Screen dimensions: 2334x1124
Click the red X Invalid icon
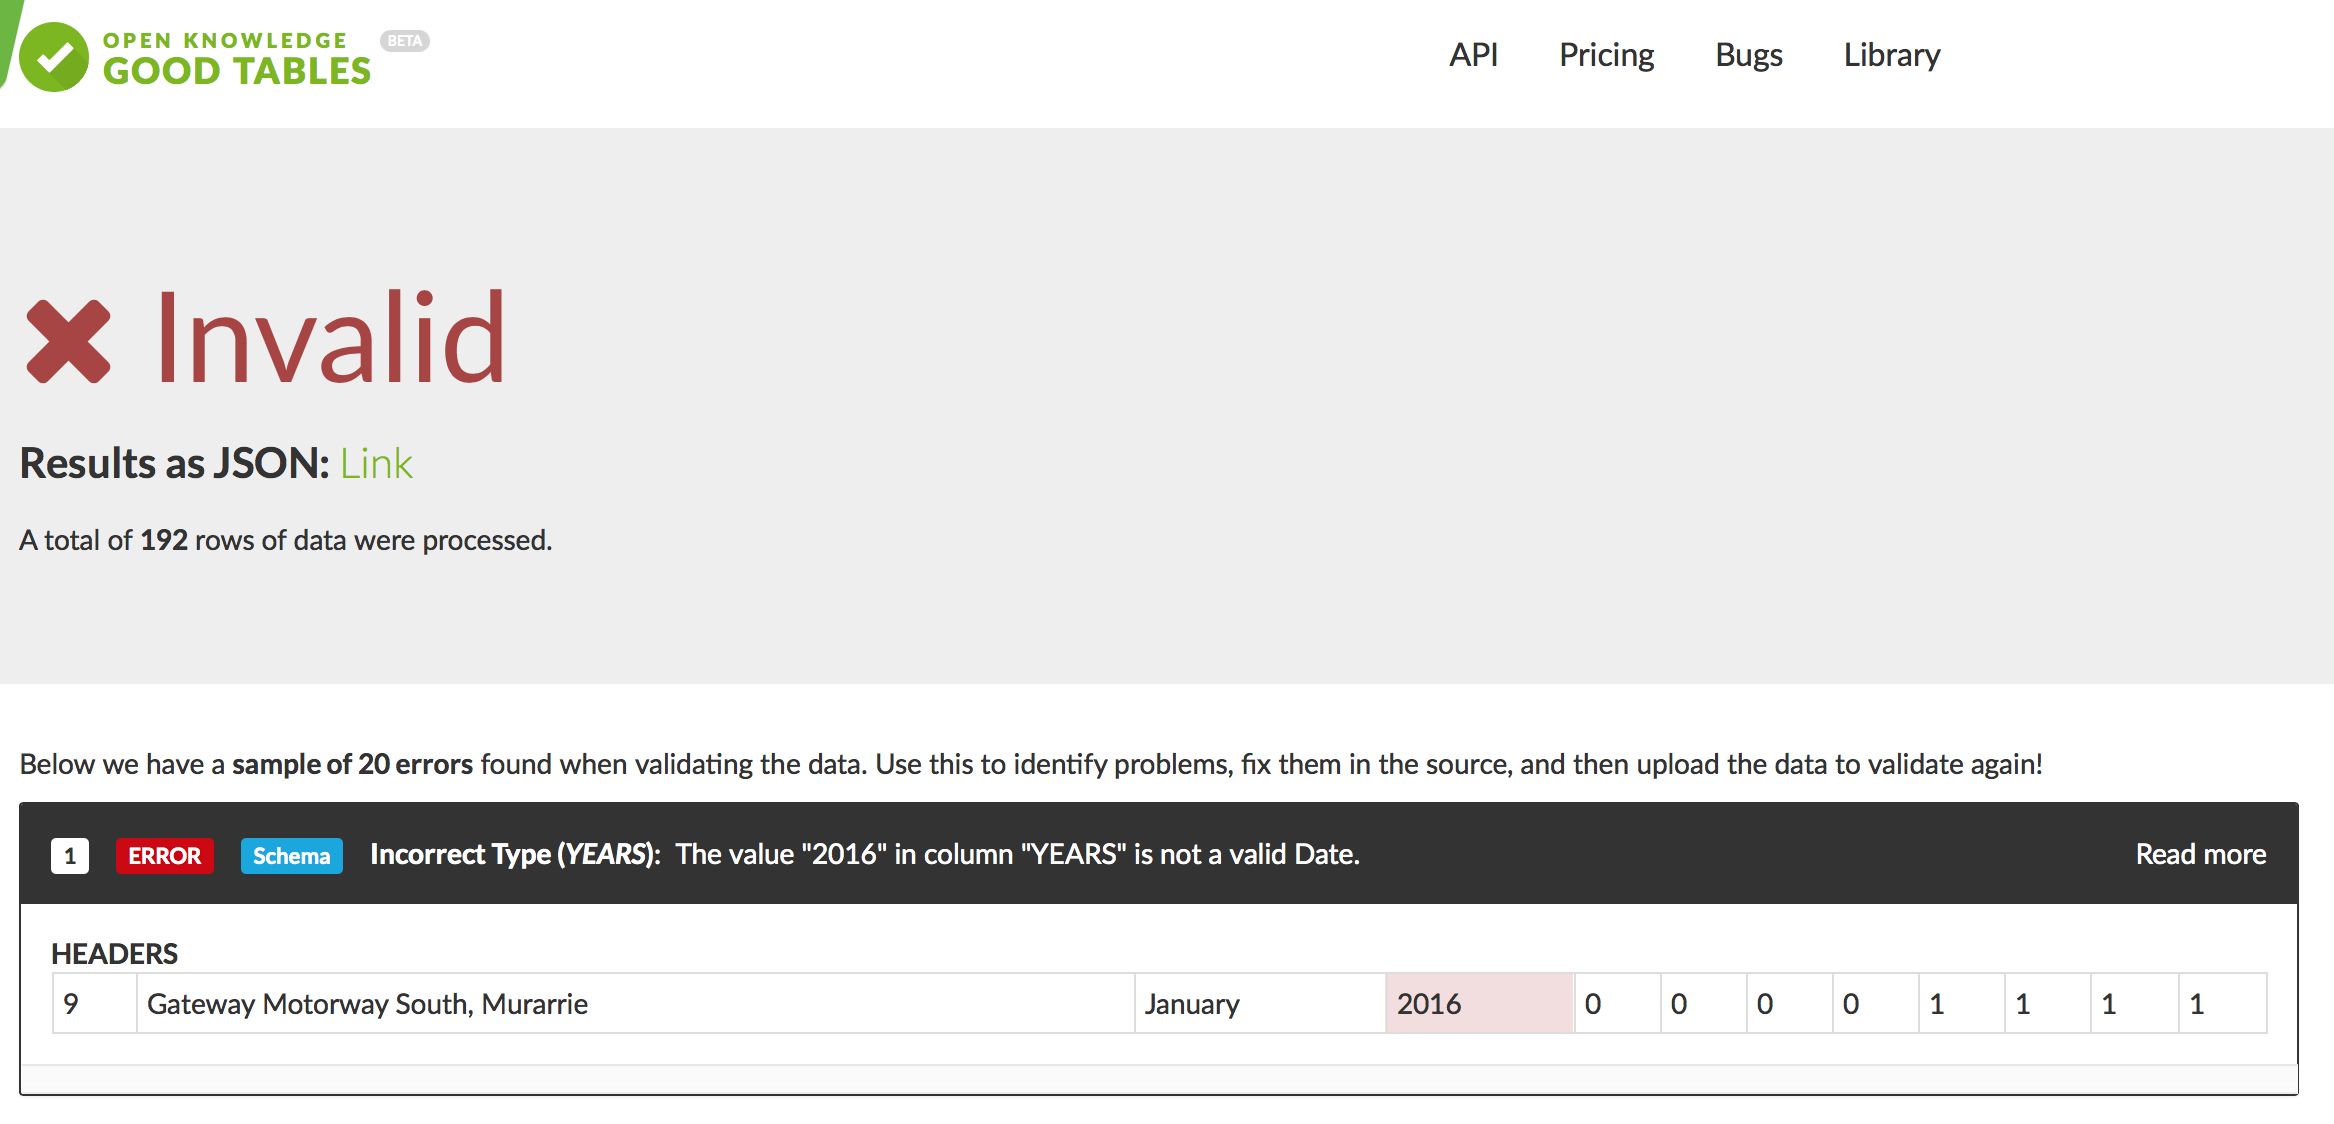coord(68,341)
